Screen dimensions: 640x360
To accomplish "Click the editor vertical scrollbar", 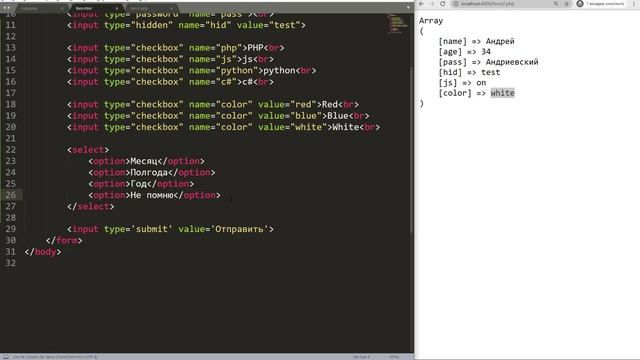I will pos(411,149).
